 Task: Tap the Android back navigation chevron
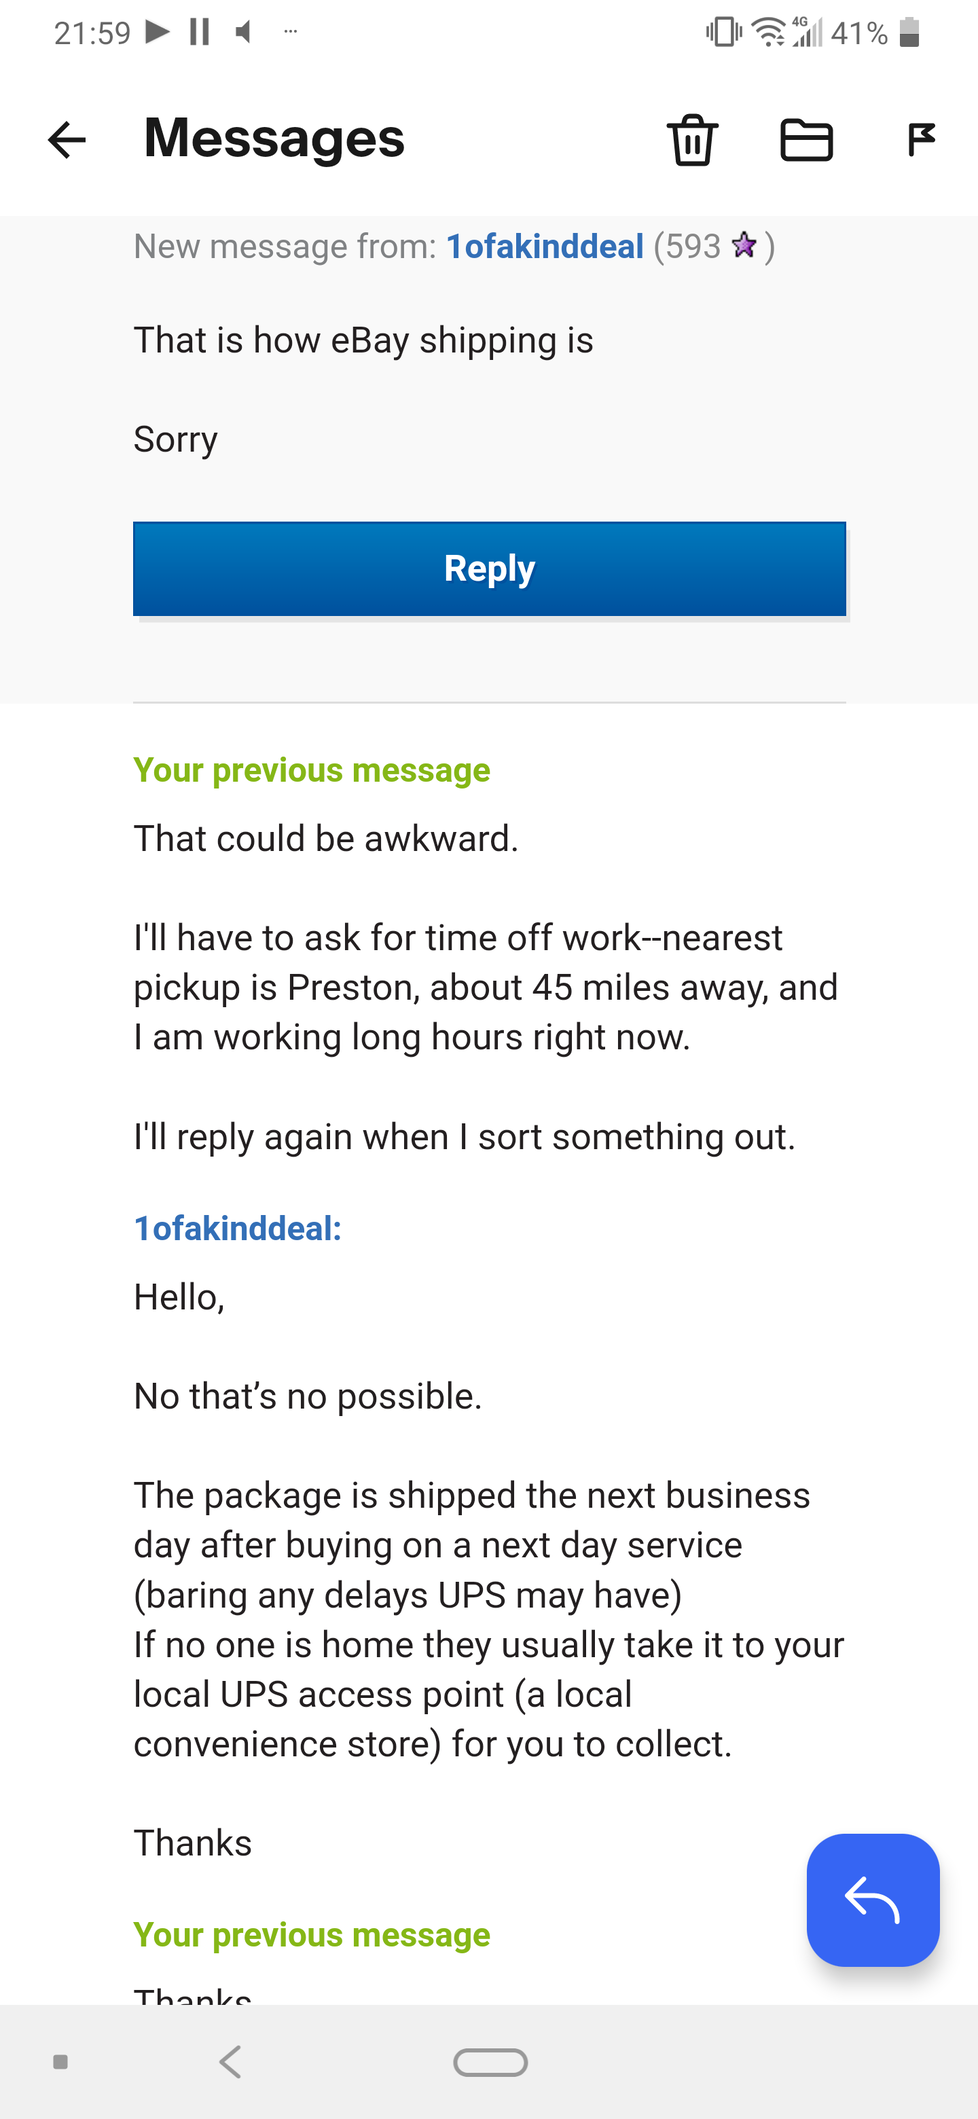click(230, 2061)
